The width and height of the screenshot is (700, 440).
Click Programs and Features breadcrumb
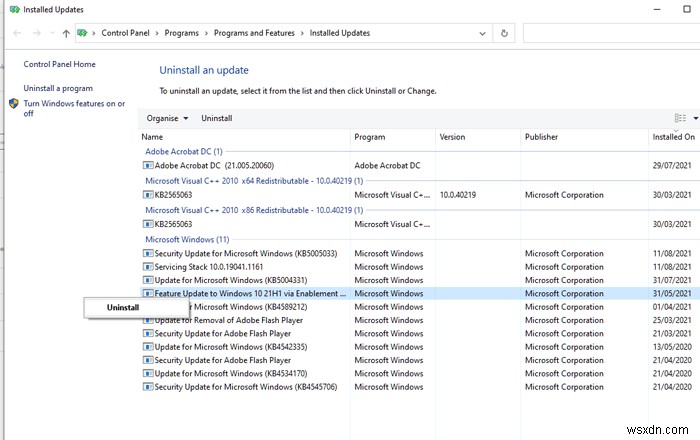(254, 33)
